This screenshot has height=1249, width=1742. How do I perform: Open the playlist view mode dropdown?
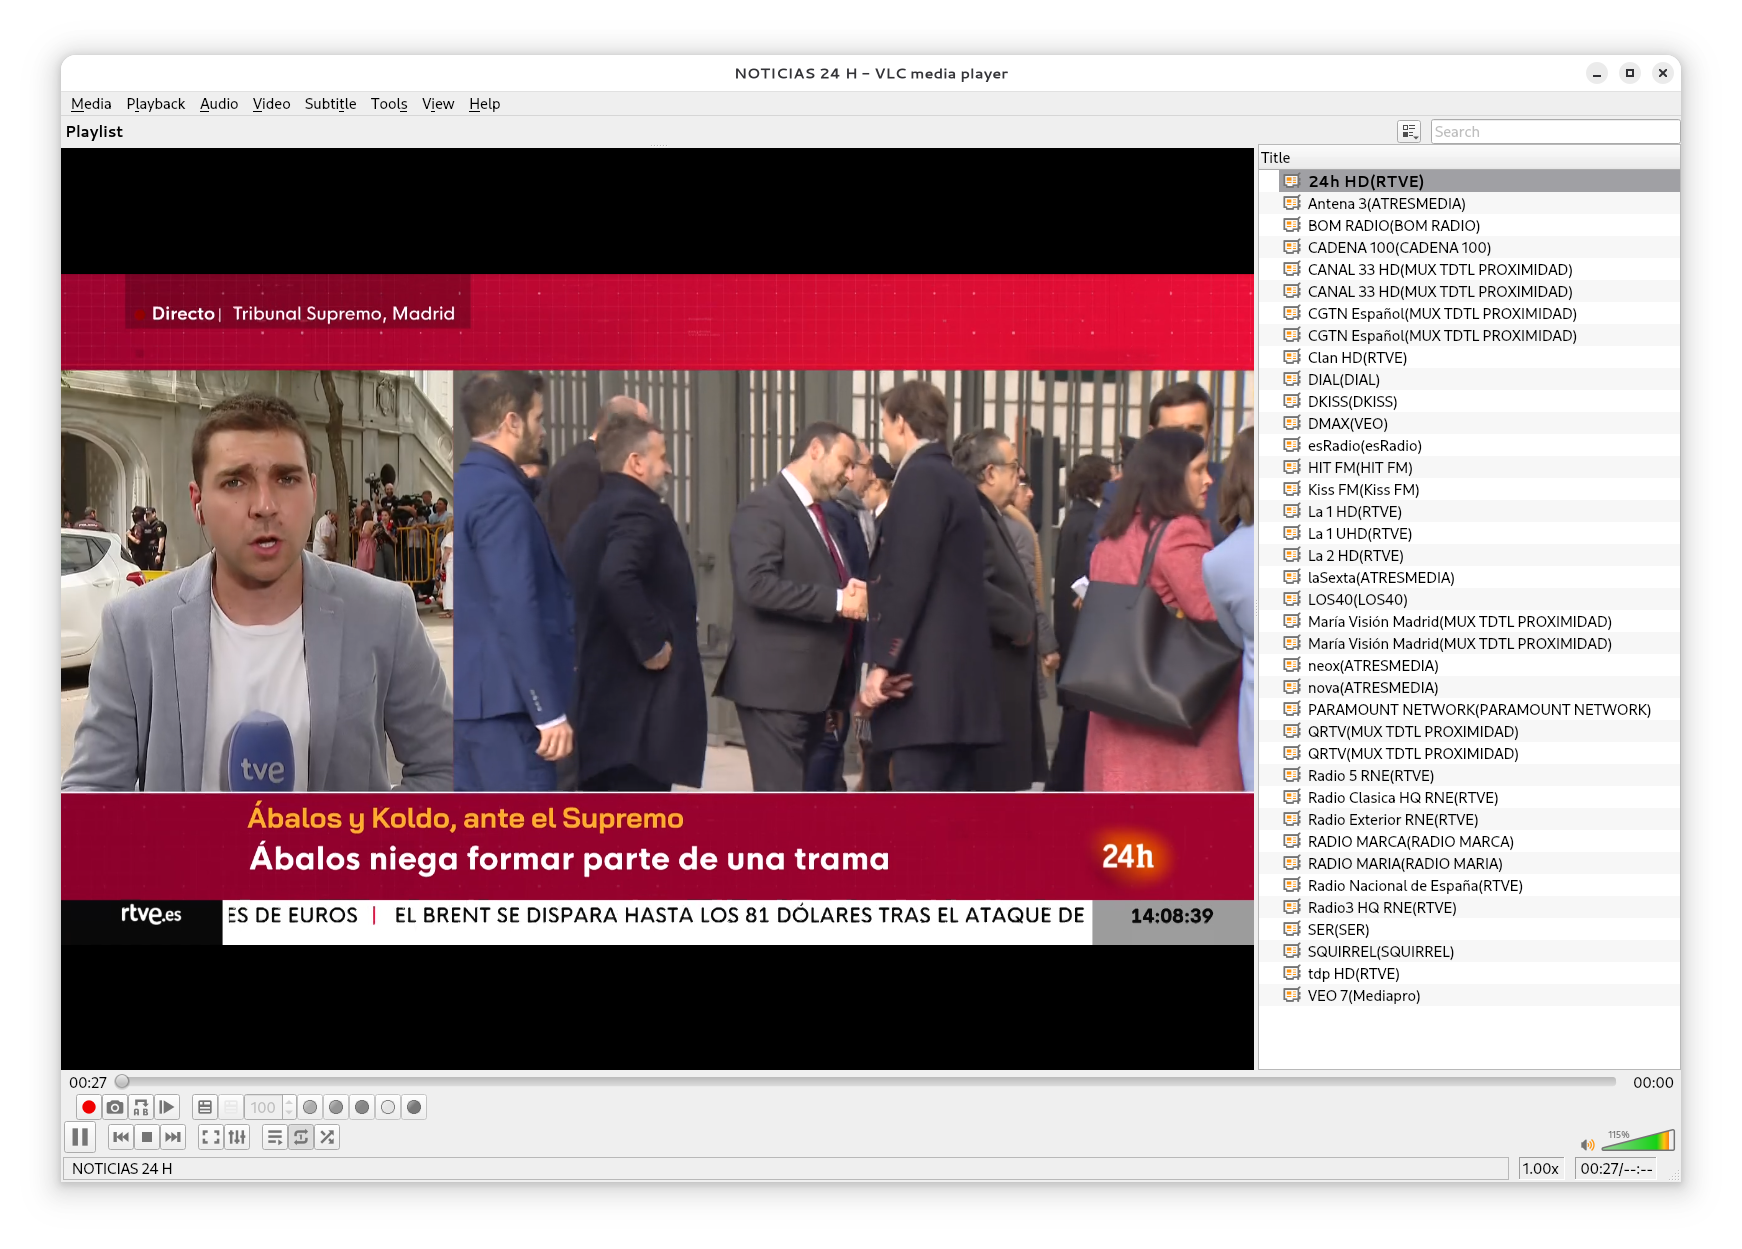point(1409,132)
